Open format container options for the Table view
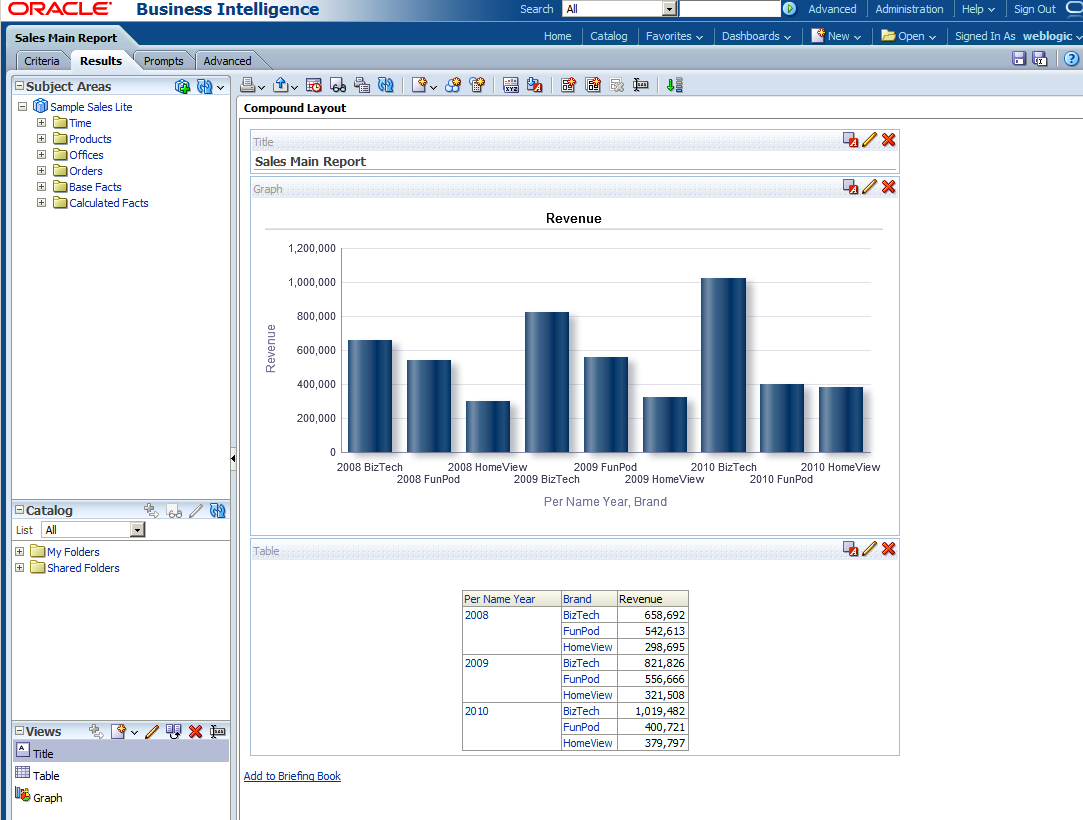 [851, 549]
